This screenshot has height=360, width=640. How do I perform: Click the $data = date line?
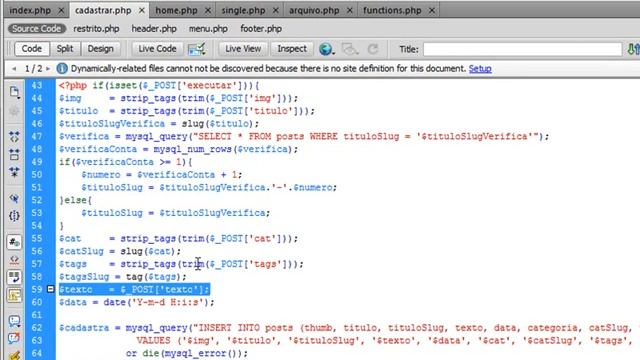136,302
